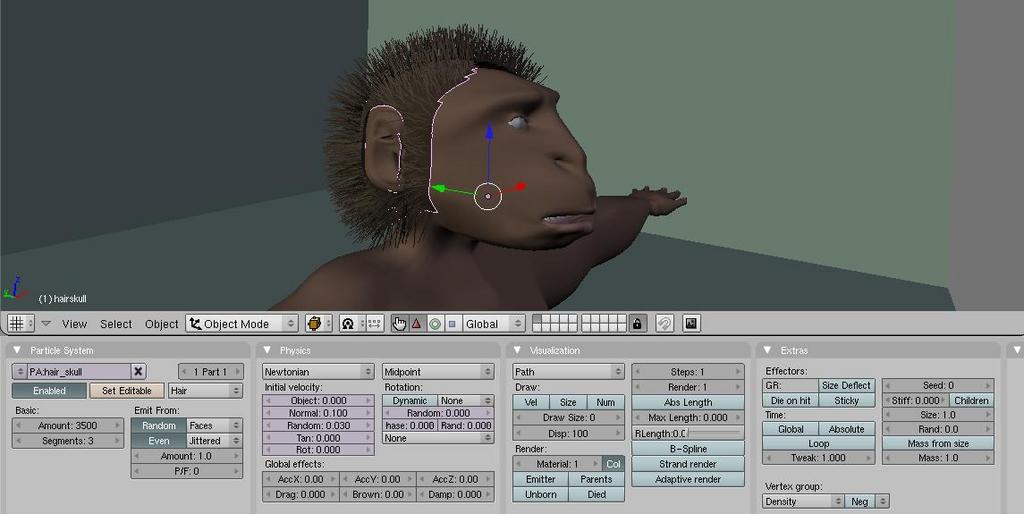
Task: Click the PA:hair_skull name field
Action: coord(79,372)
